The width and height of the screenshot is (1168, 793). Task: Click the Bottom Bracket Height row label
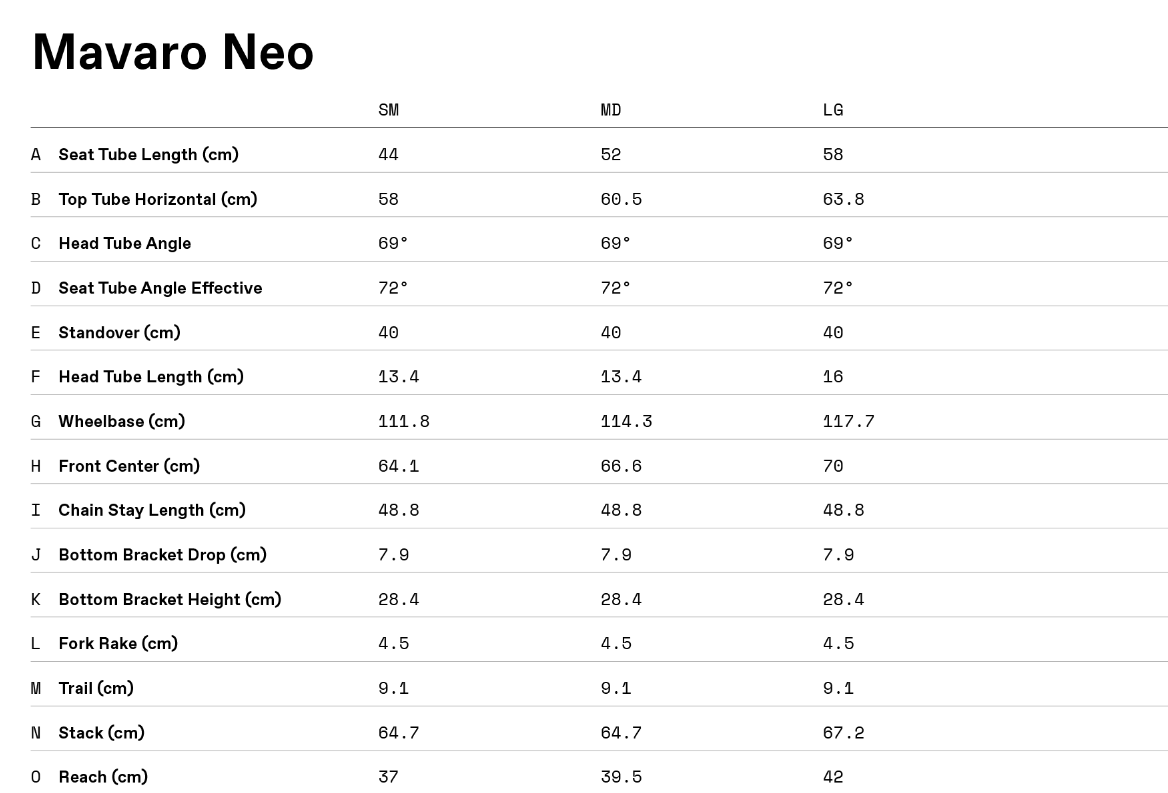coord(170,599)
